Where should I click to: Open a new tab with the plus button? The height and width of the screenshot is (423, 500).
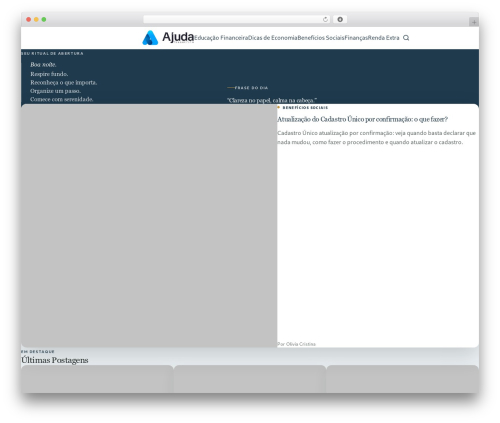click(474, 22)
